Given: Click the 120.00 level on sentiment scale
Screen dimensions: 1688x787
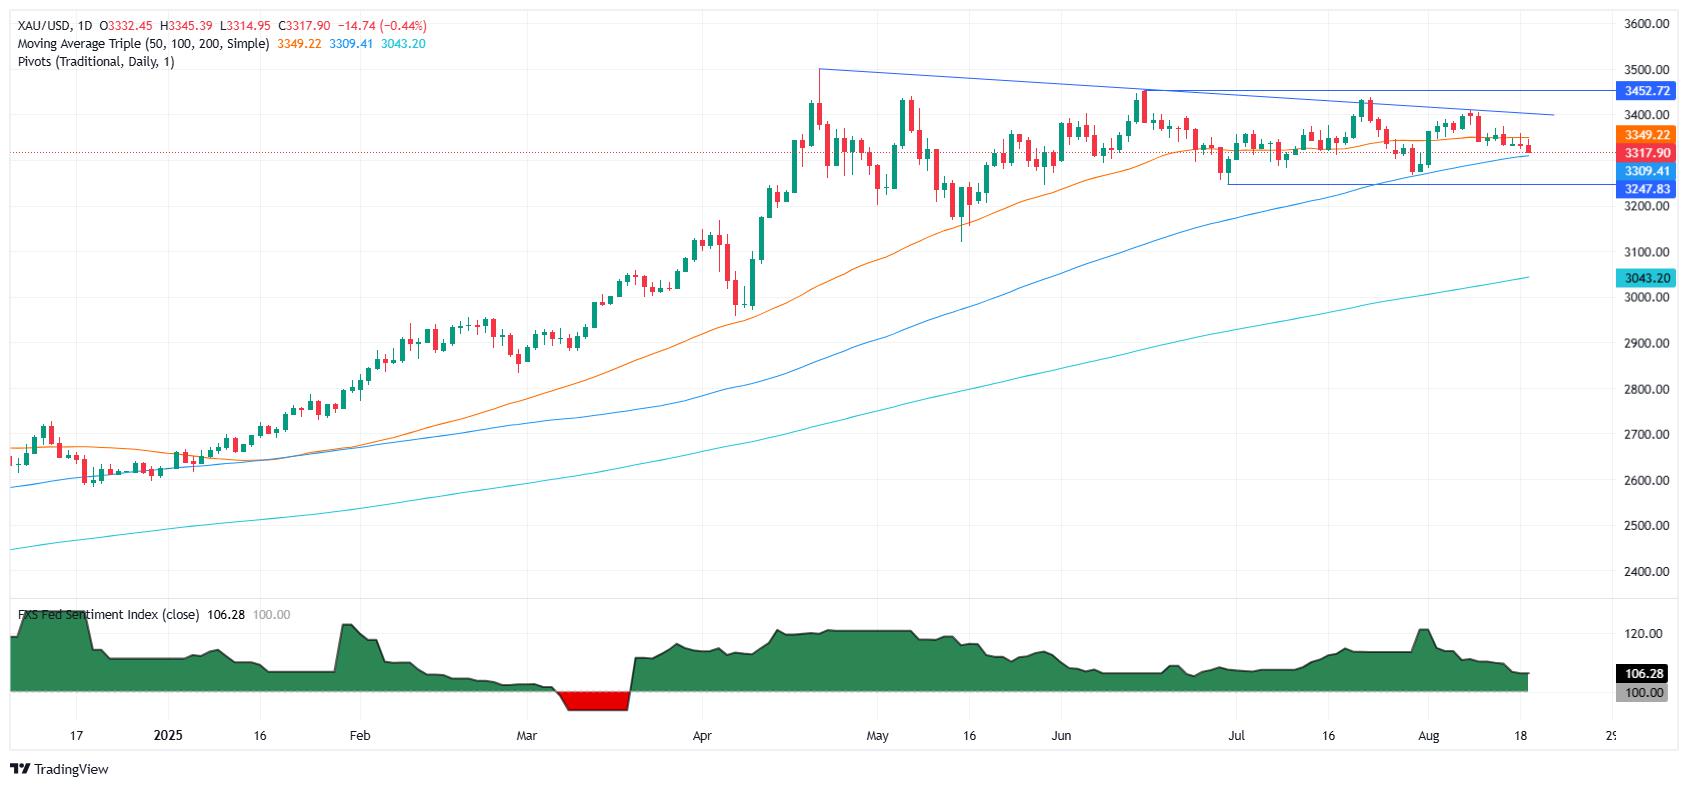Looking at the screenshot, I should [x=1643, y=634].
